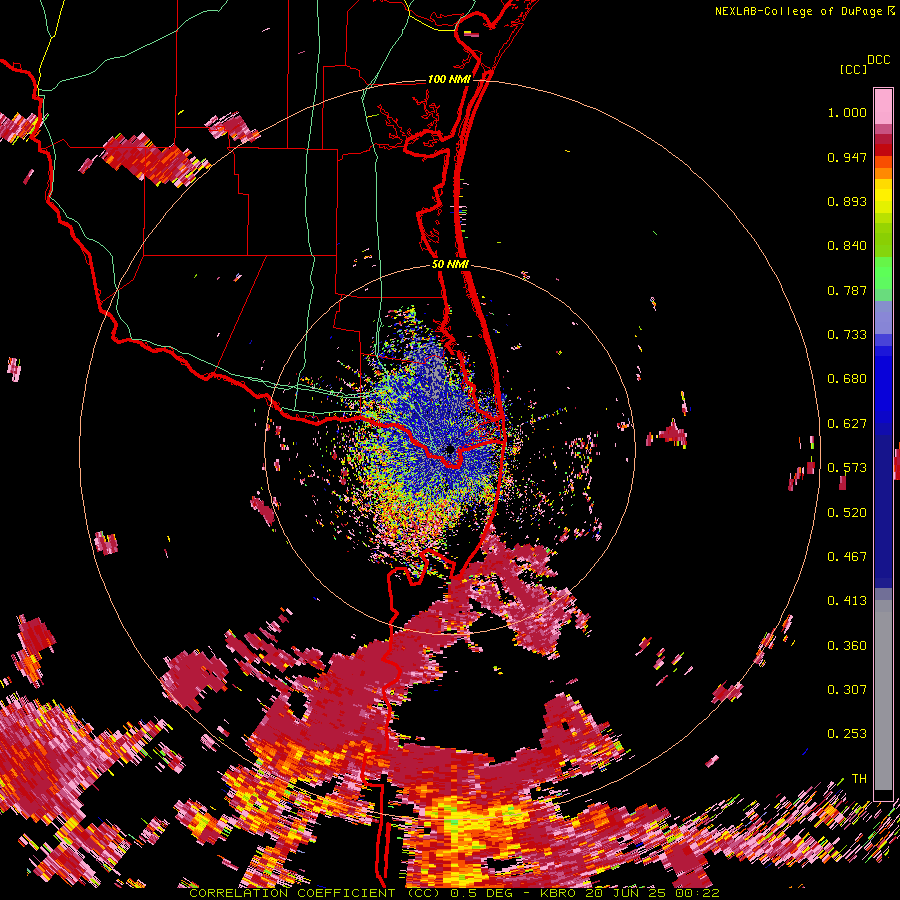Click the 0.413 value on the color scale

pyautogui.click(x=847, y=601)
